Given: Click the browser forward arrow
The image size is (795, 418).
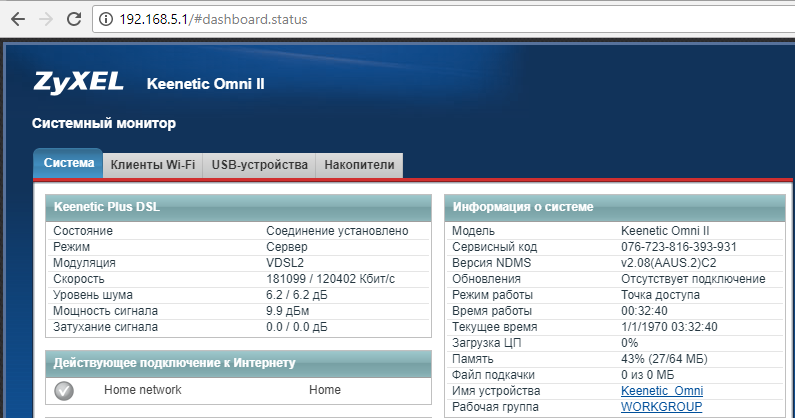Looking at the screenshot, I should (46, 19).
